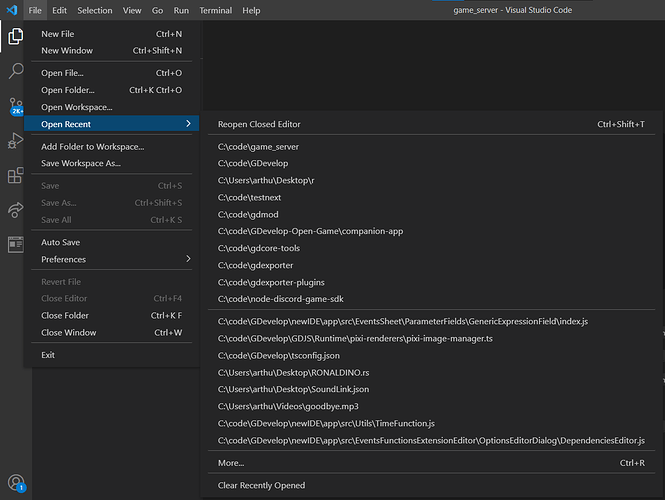Choose New Window menu entry
This screenshot has width=665, height=500.
click(x=112, y=50)
